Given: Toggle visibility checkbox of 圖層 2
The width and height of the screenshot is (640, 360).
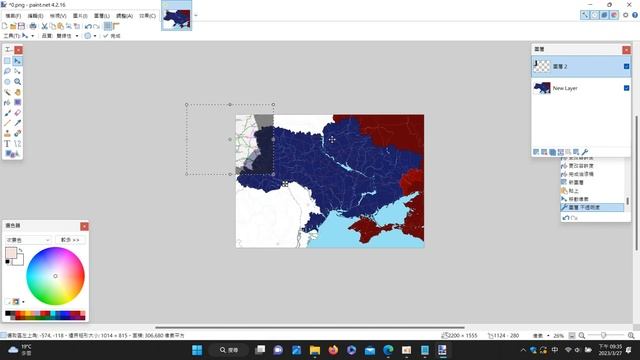Looking at the screenshot, I should (x=627, y=66).
